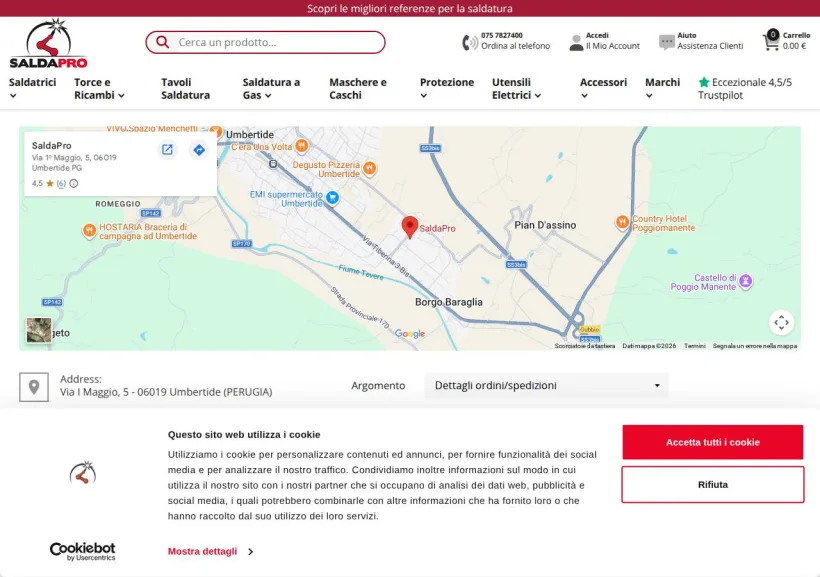Click the help chat bubble icon

[666, 42]
